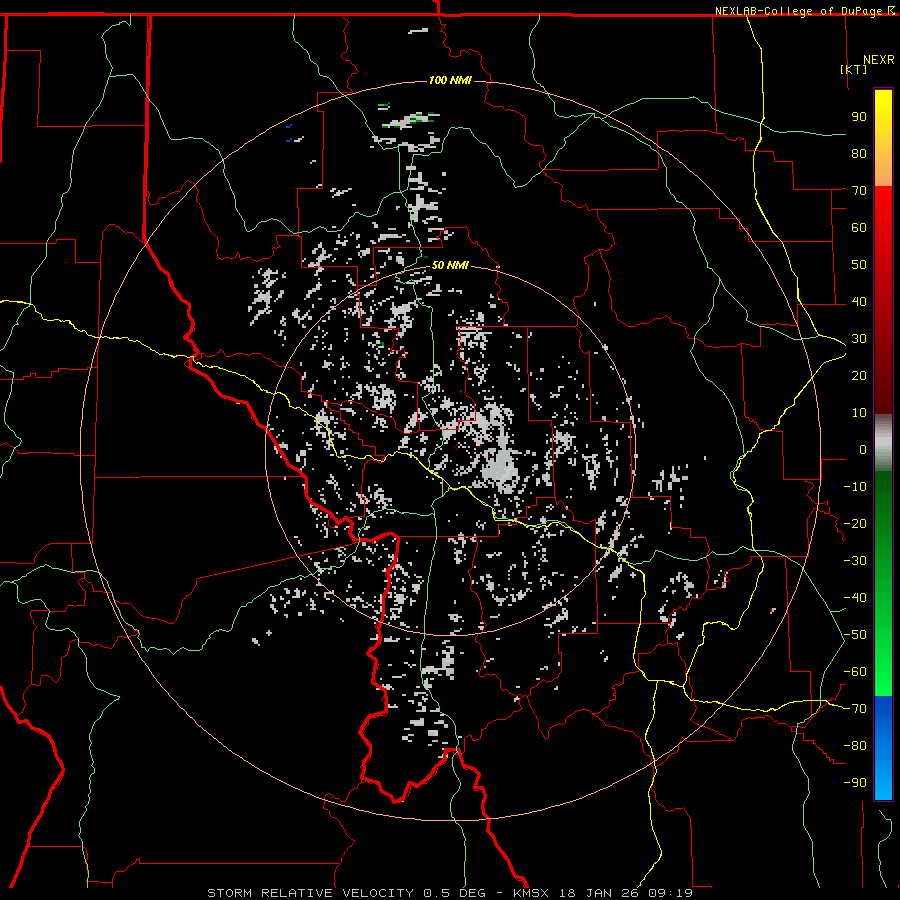Click the KMSX radar site identifier
This screenshot has width=900, height=900.
(x=531, y=893)
